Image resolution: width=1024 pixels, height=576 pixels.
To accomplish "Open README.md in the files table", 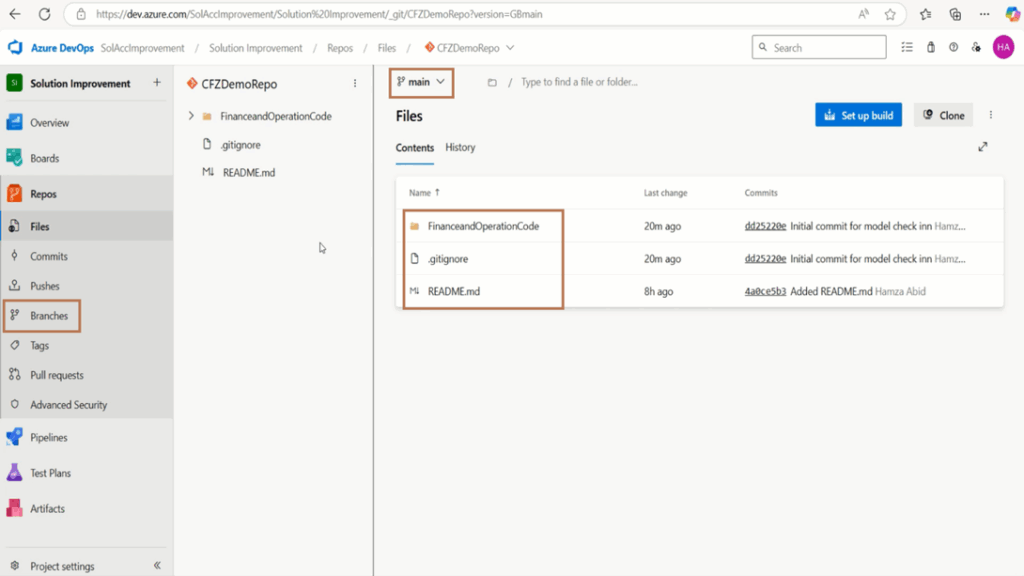I will (454, 291).
